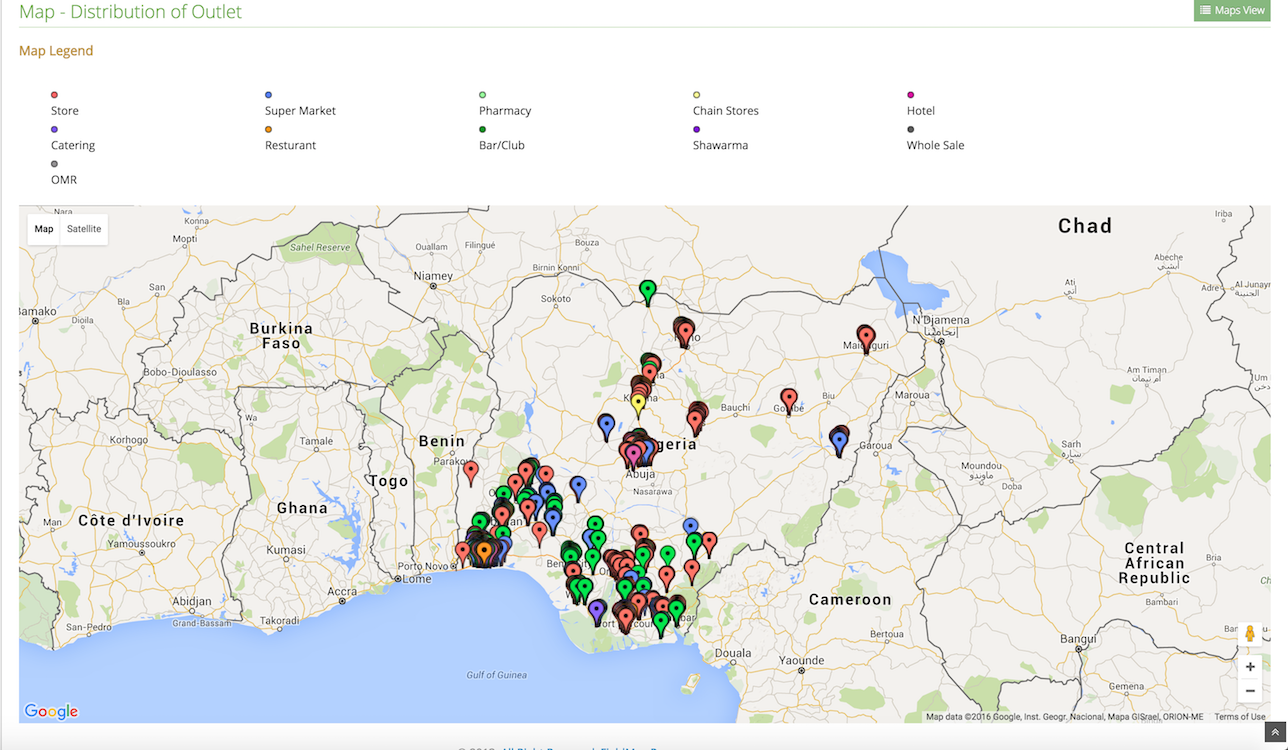Click the Niamey city label
Image resolution: width=1288 pixels, height=750 pixels.
[x=433, y=276]
